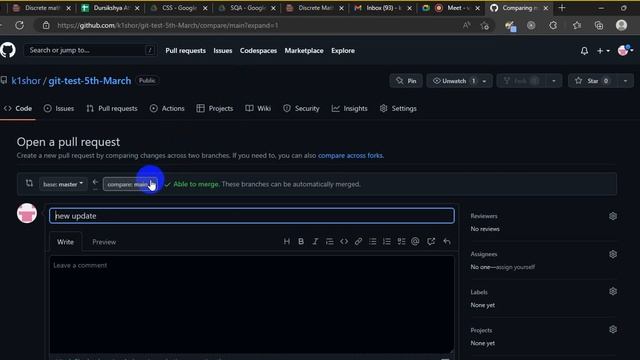Open the compare: main branch dropdown
640x360 pixels.
point(130,184)
